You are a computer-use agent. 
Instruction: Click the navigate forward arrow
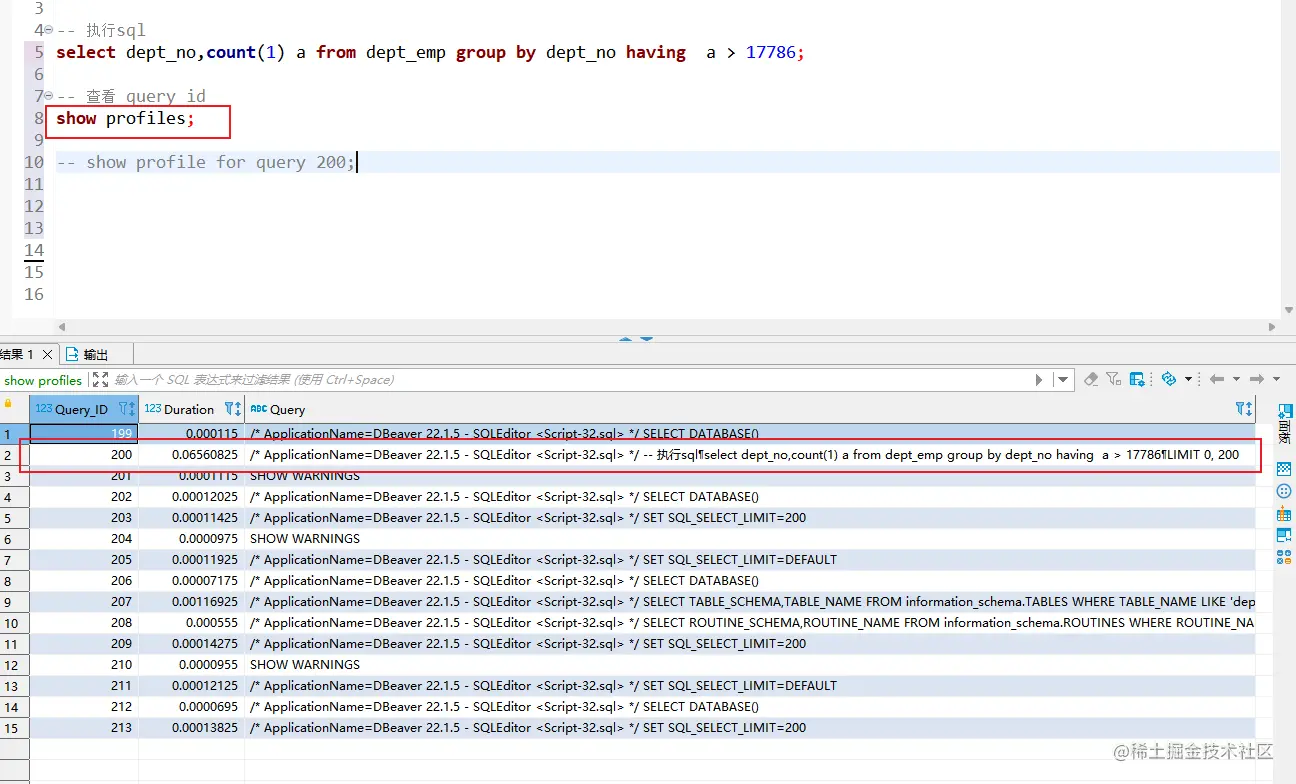tap(1258, 379)
